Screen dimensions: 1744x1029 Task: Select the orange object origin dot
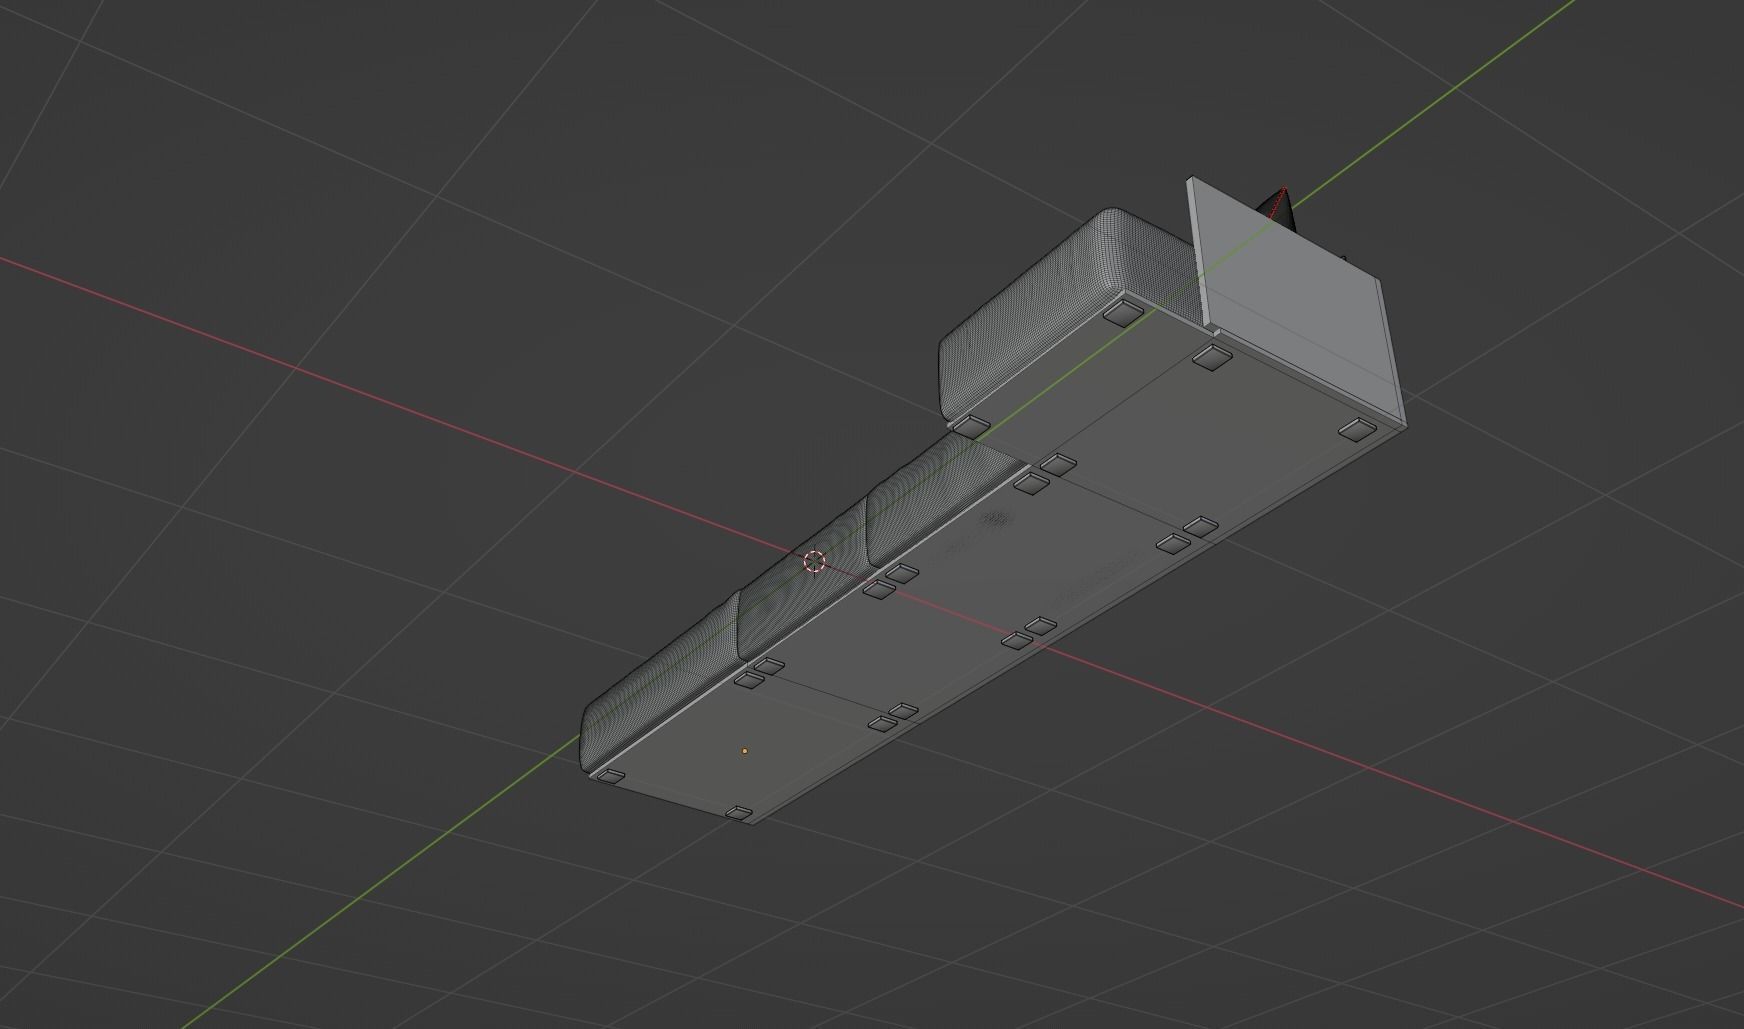(x=744, y=751)
